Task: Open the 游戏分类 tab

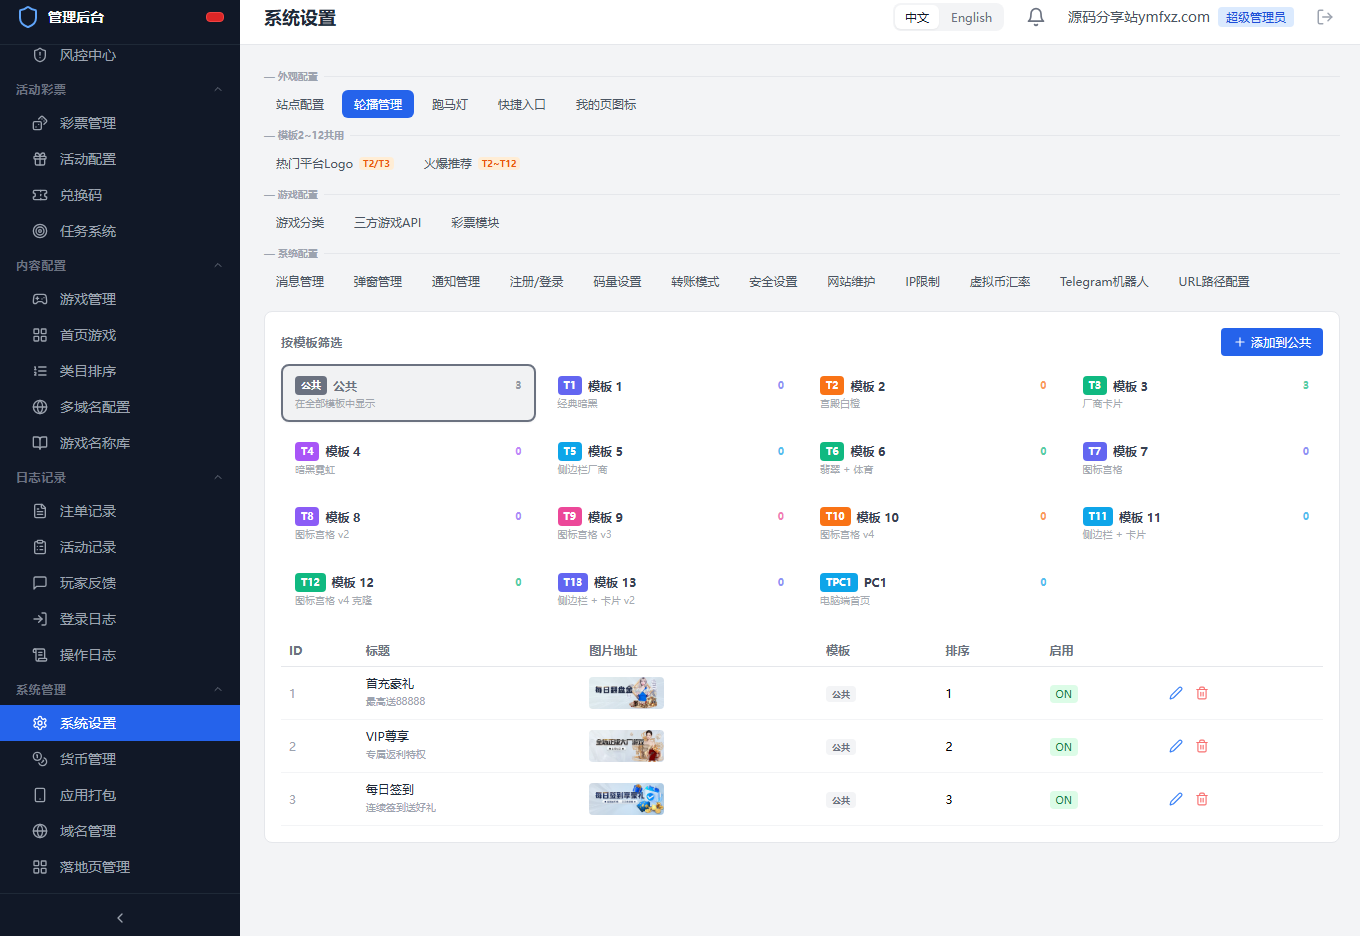Action: [x=300, y=222]
